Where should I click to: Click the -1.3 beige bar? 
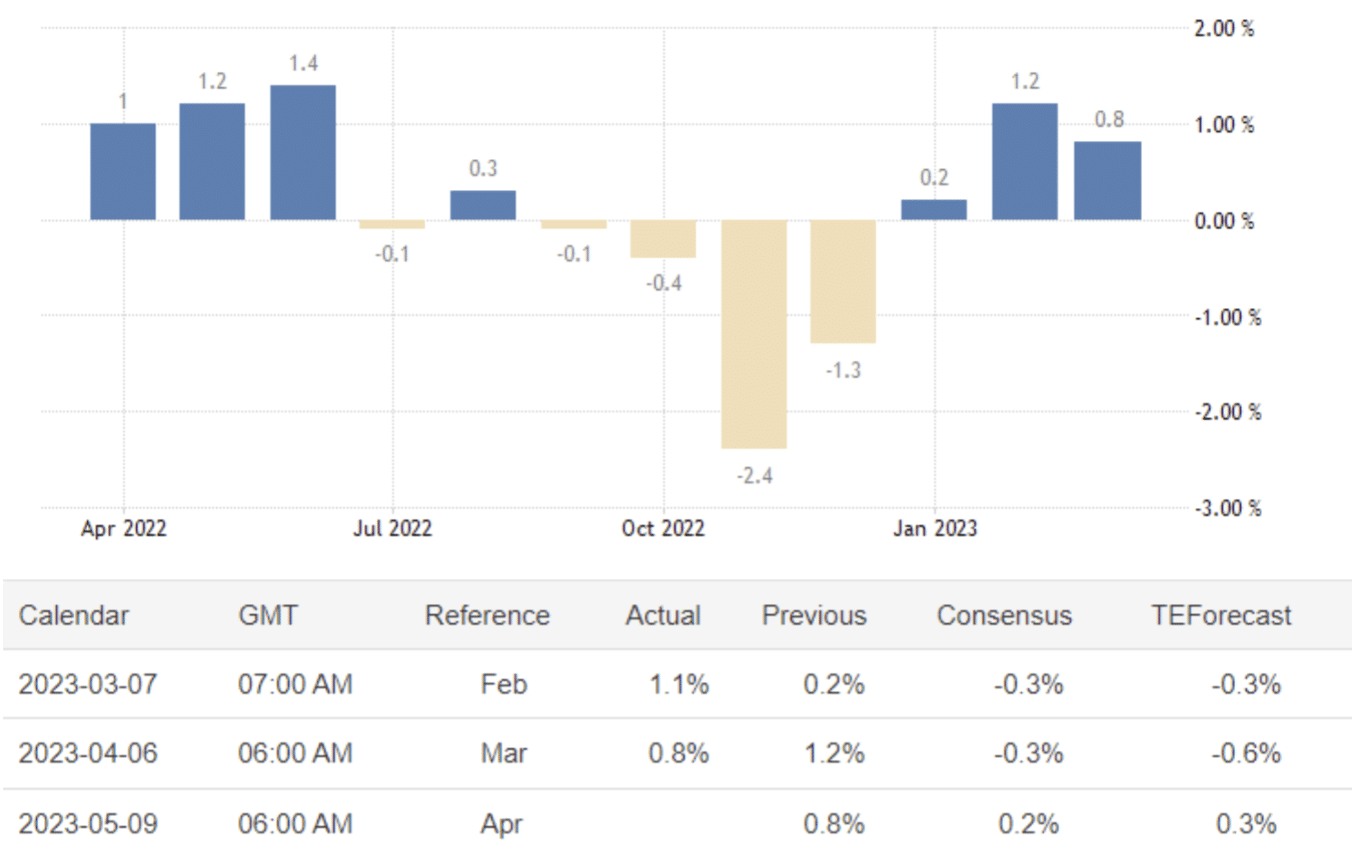point(843,281)
